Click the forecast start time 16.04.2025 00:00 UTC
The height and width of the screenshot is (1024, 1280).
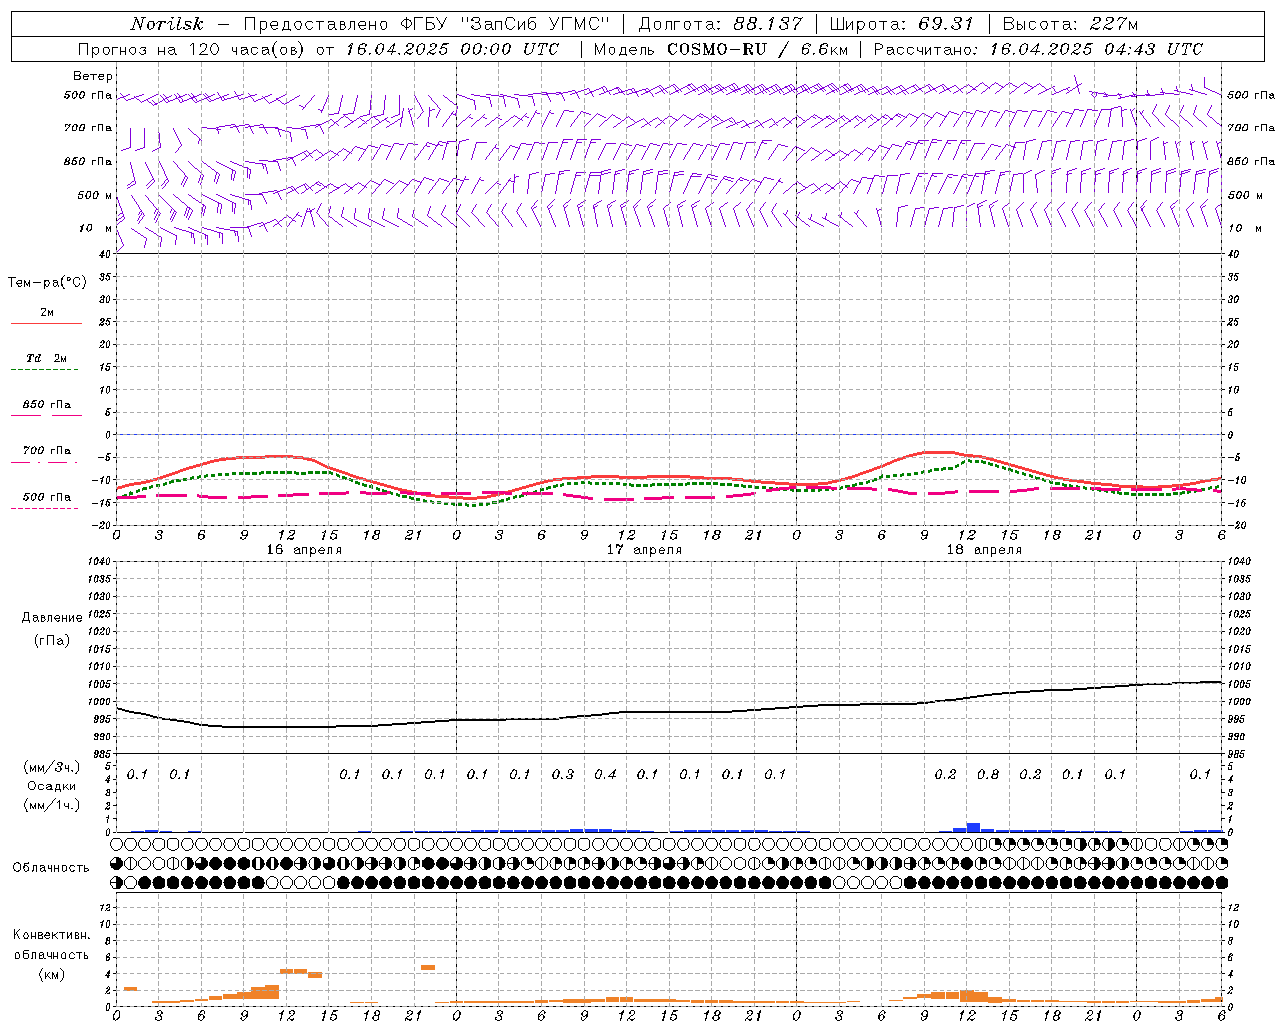452,49
